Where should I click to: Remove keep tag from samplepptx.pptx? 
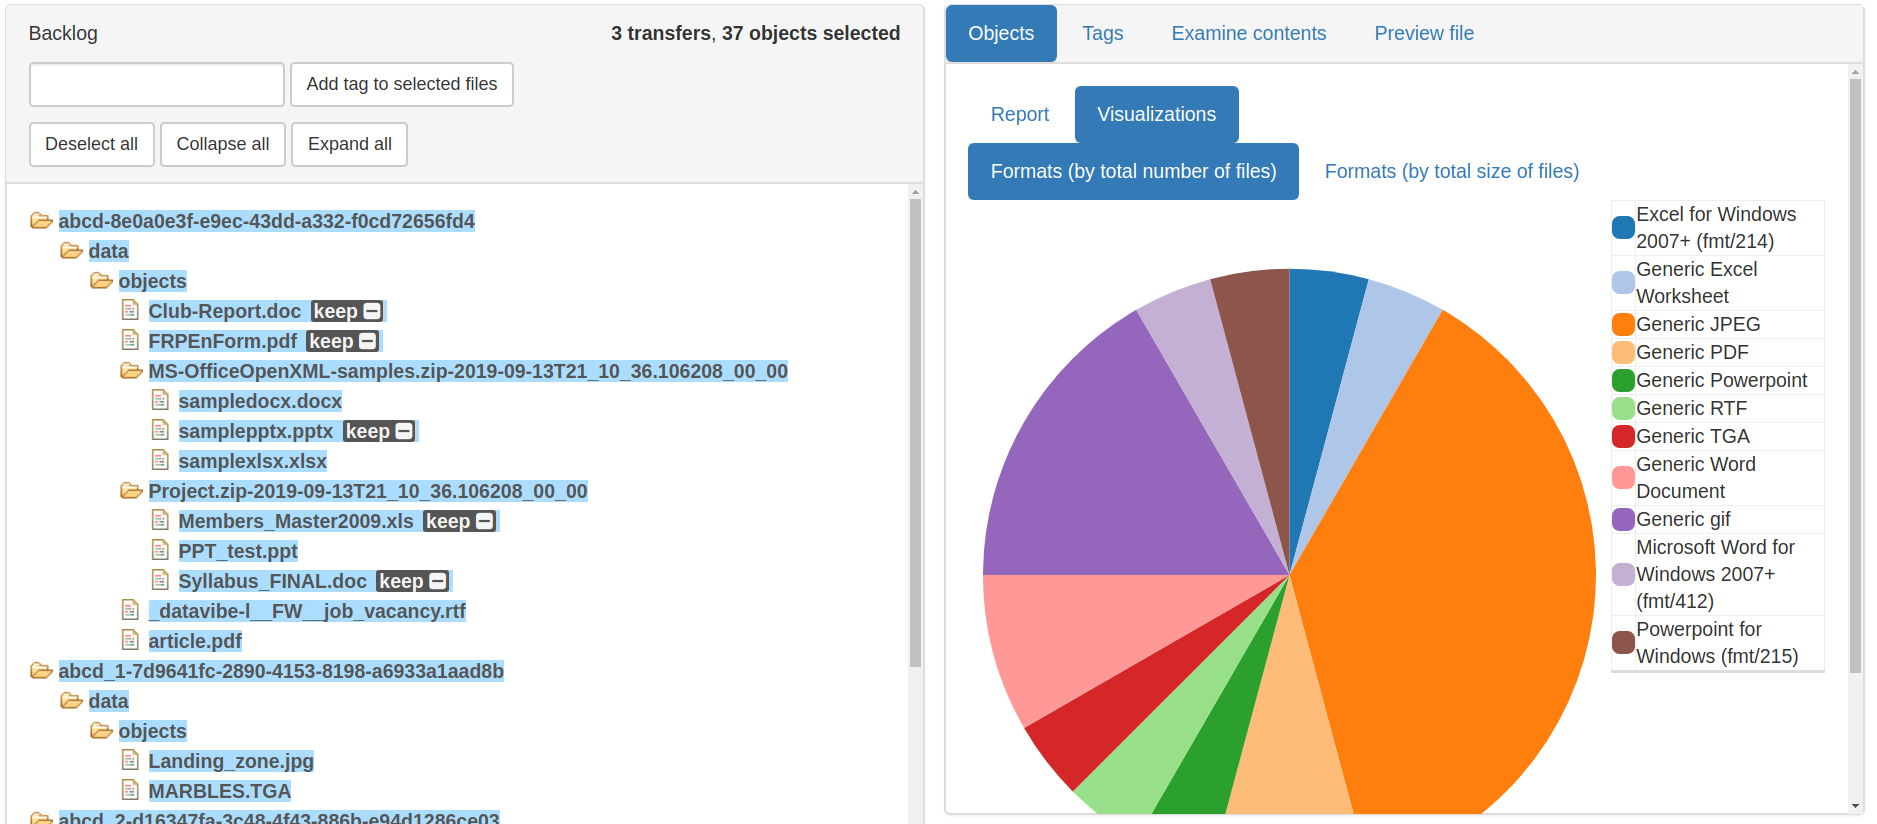point(404,432)
